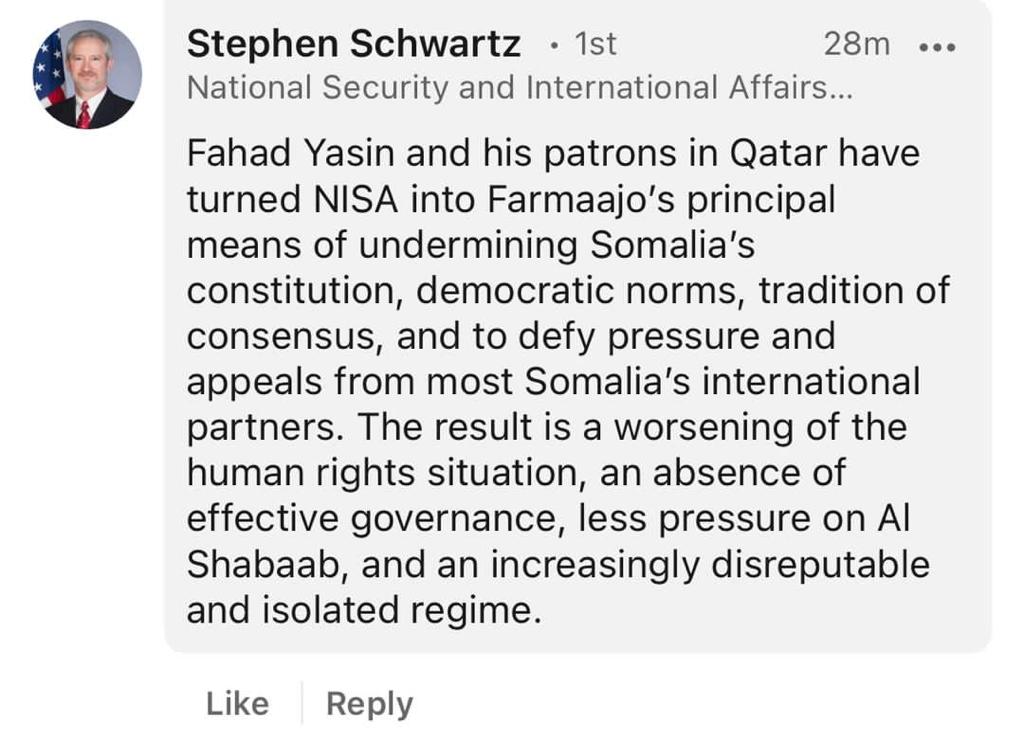This screenshot has width=1024, height=743.
Task: Click the name Fahad Yasin in comment
Action: 291,154
